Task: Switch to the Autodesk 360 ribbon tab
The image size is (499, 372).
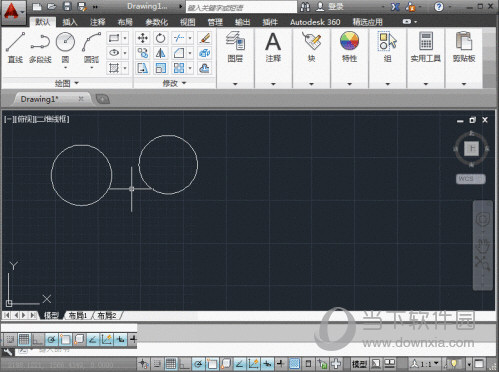Action: 315,22
